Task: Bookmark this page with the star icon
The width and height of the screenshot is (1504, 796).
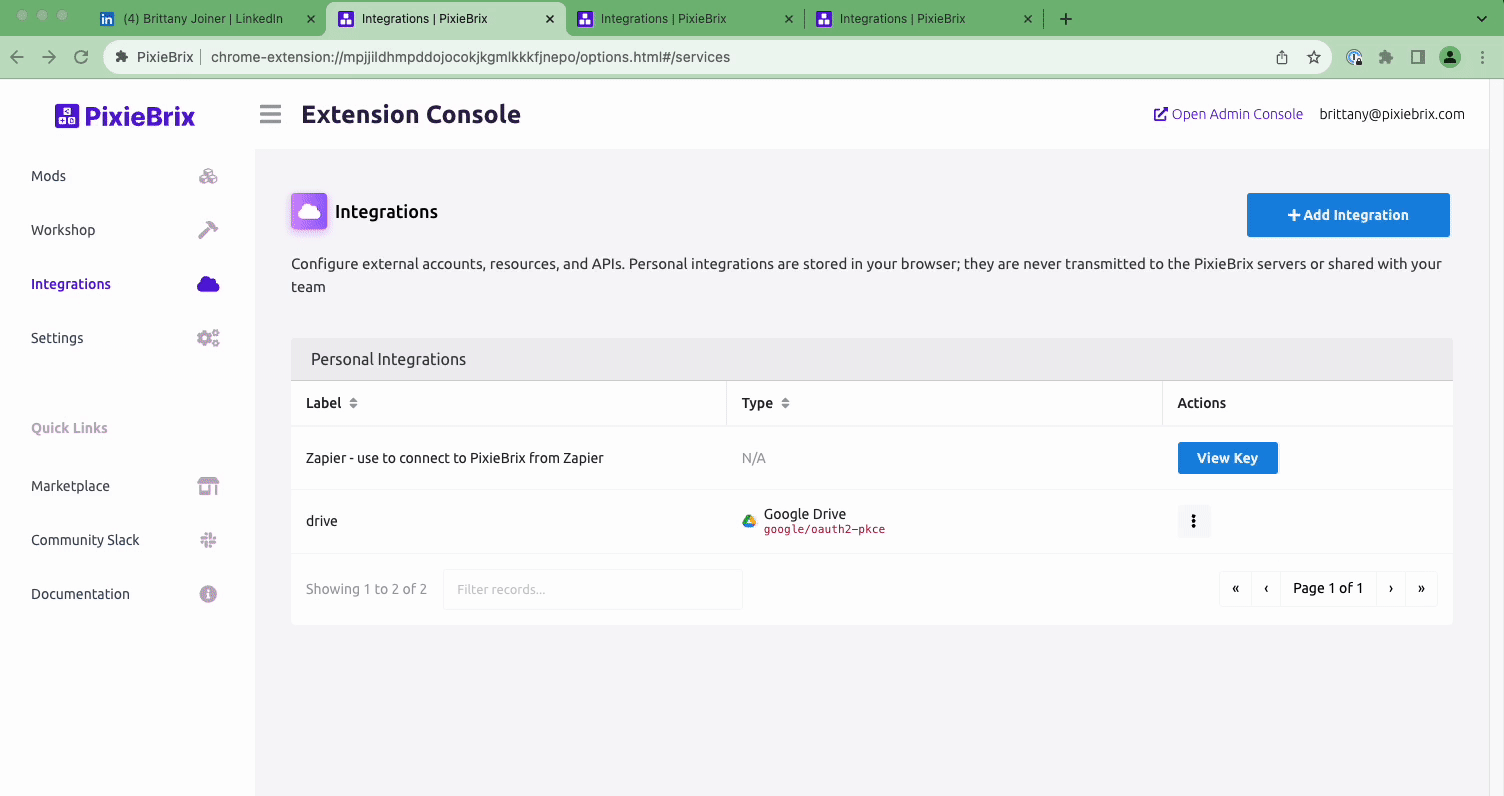Action: (x=1314, y=57)
